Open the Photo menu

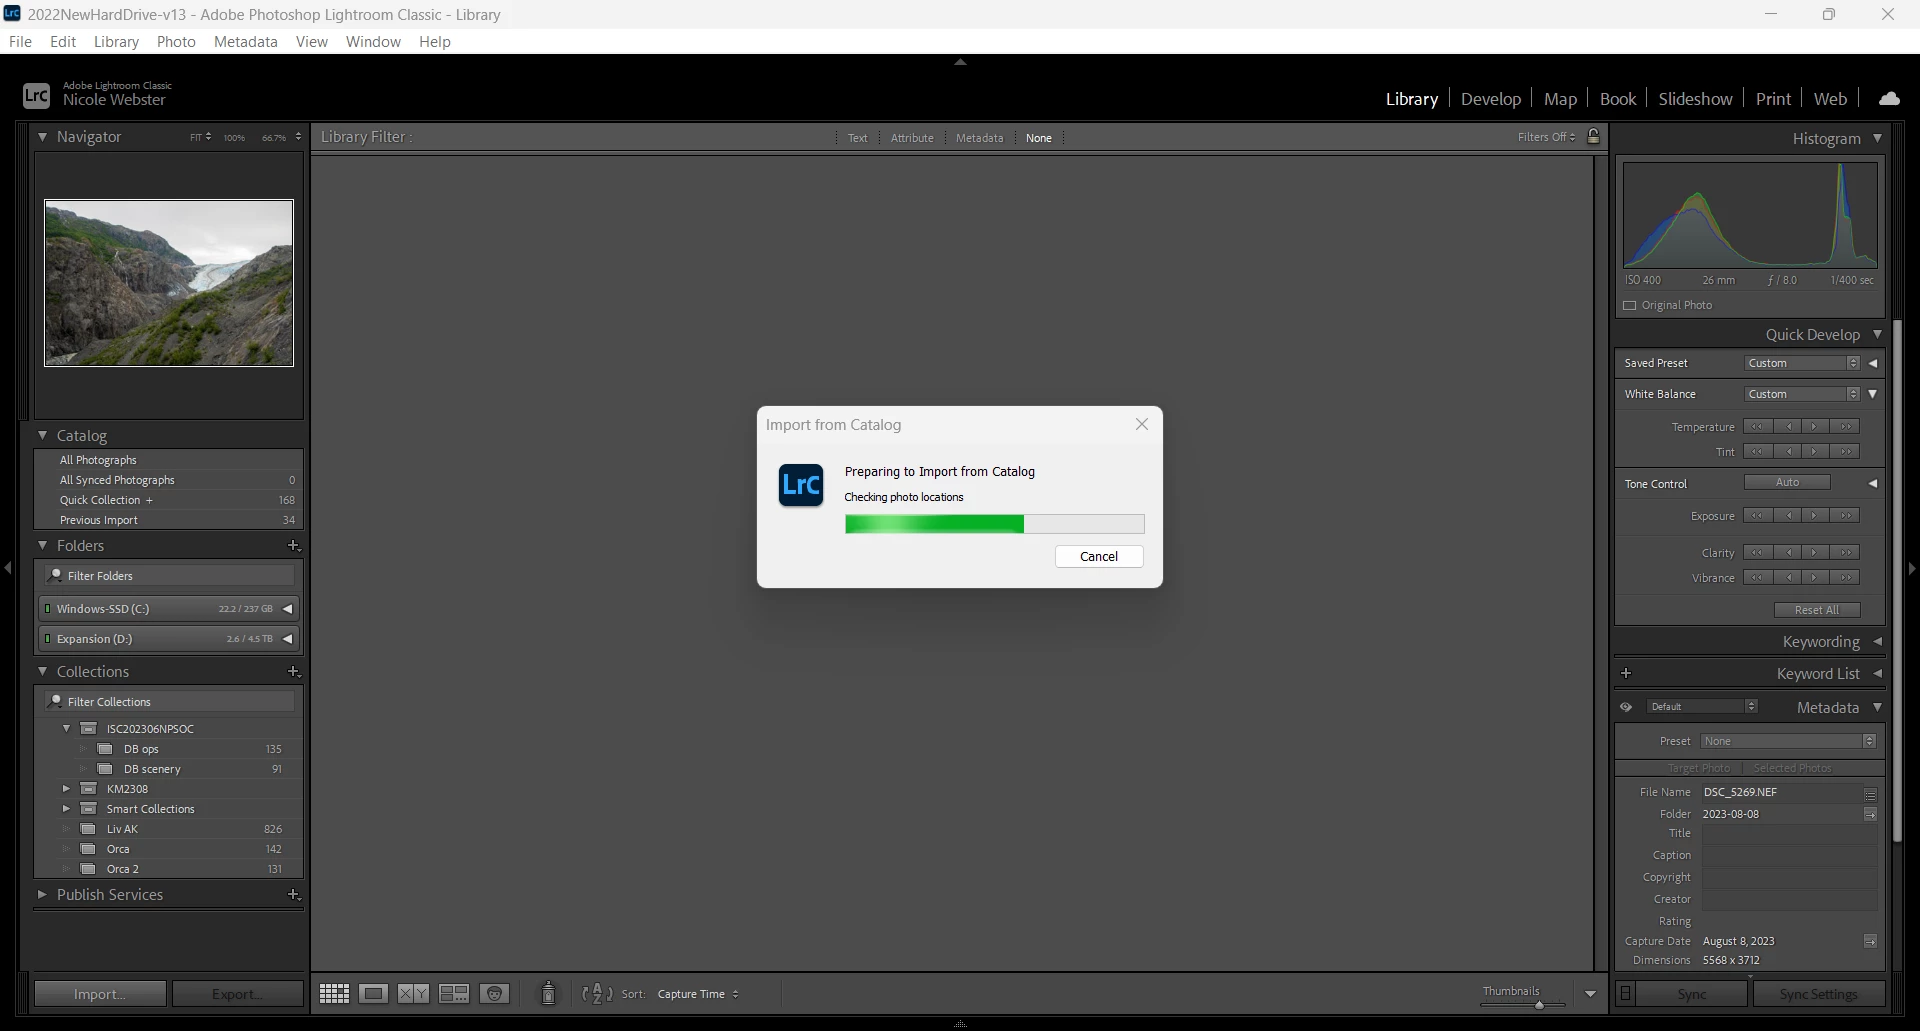[x=176, y=41]
